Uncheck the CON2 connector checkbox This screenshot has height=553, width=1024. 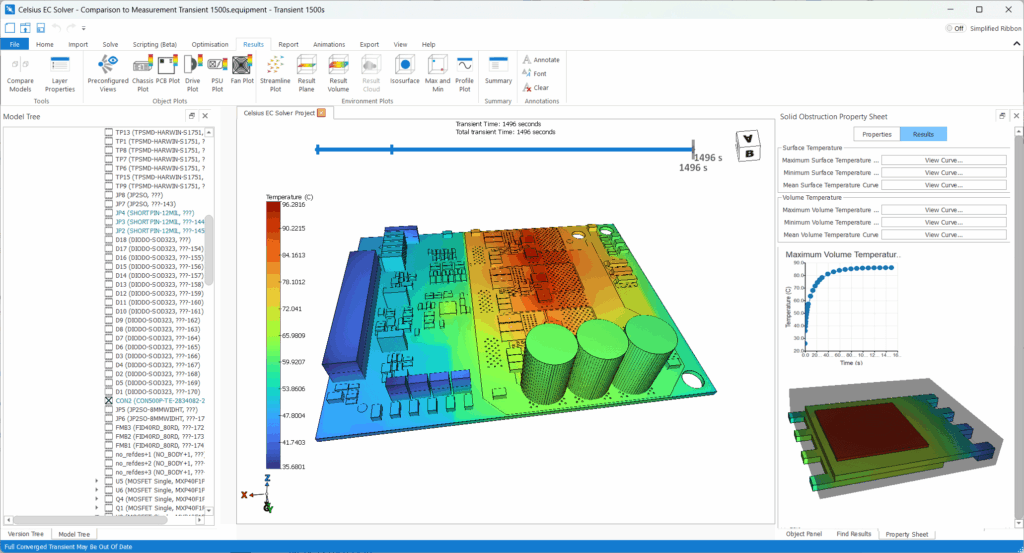(x=109, y=400)
